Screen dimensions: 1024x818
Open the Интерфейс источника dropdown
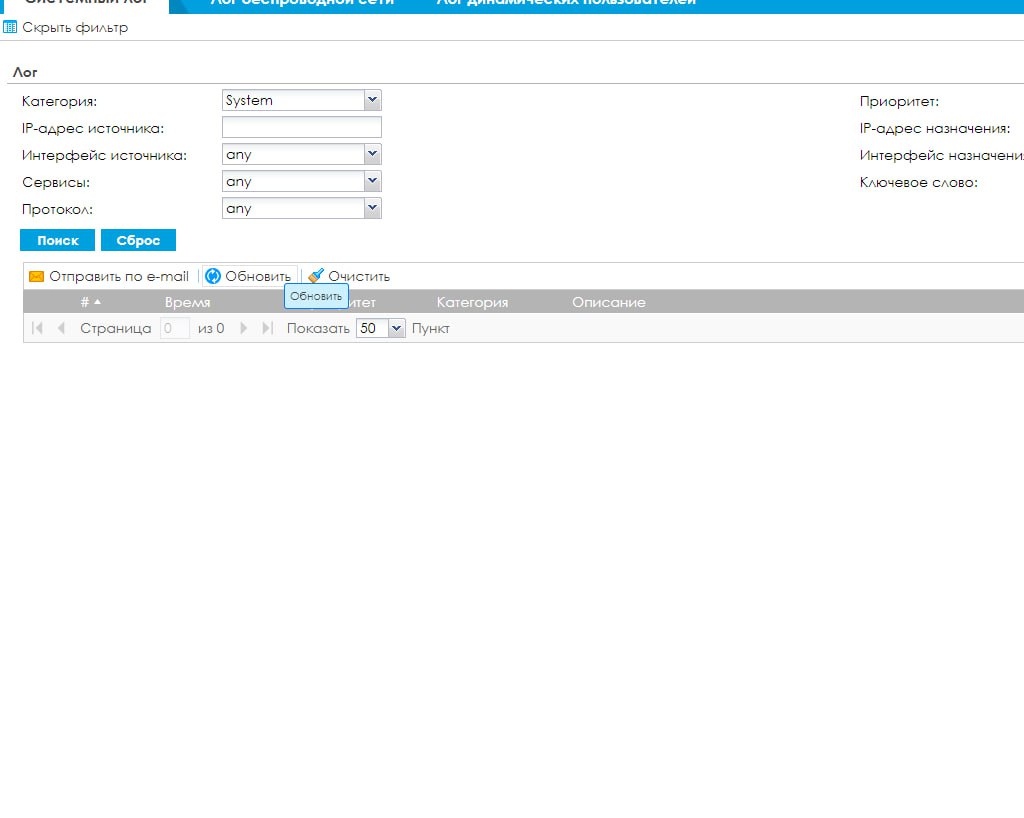click(x=372, y=154)
